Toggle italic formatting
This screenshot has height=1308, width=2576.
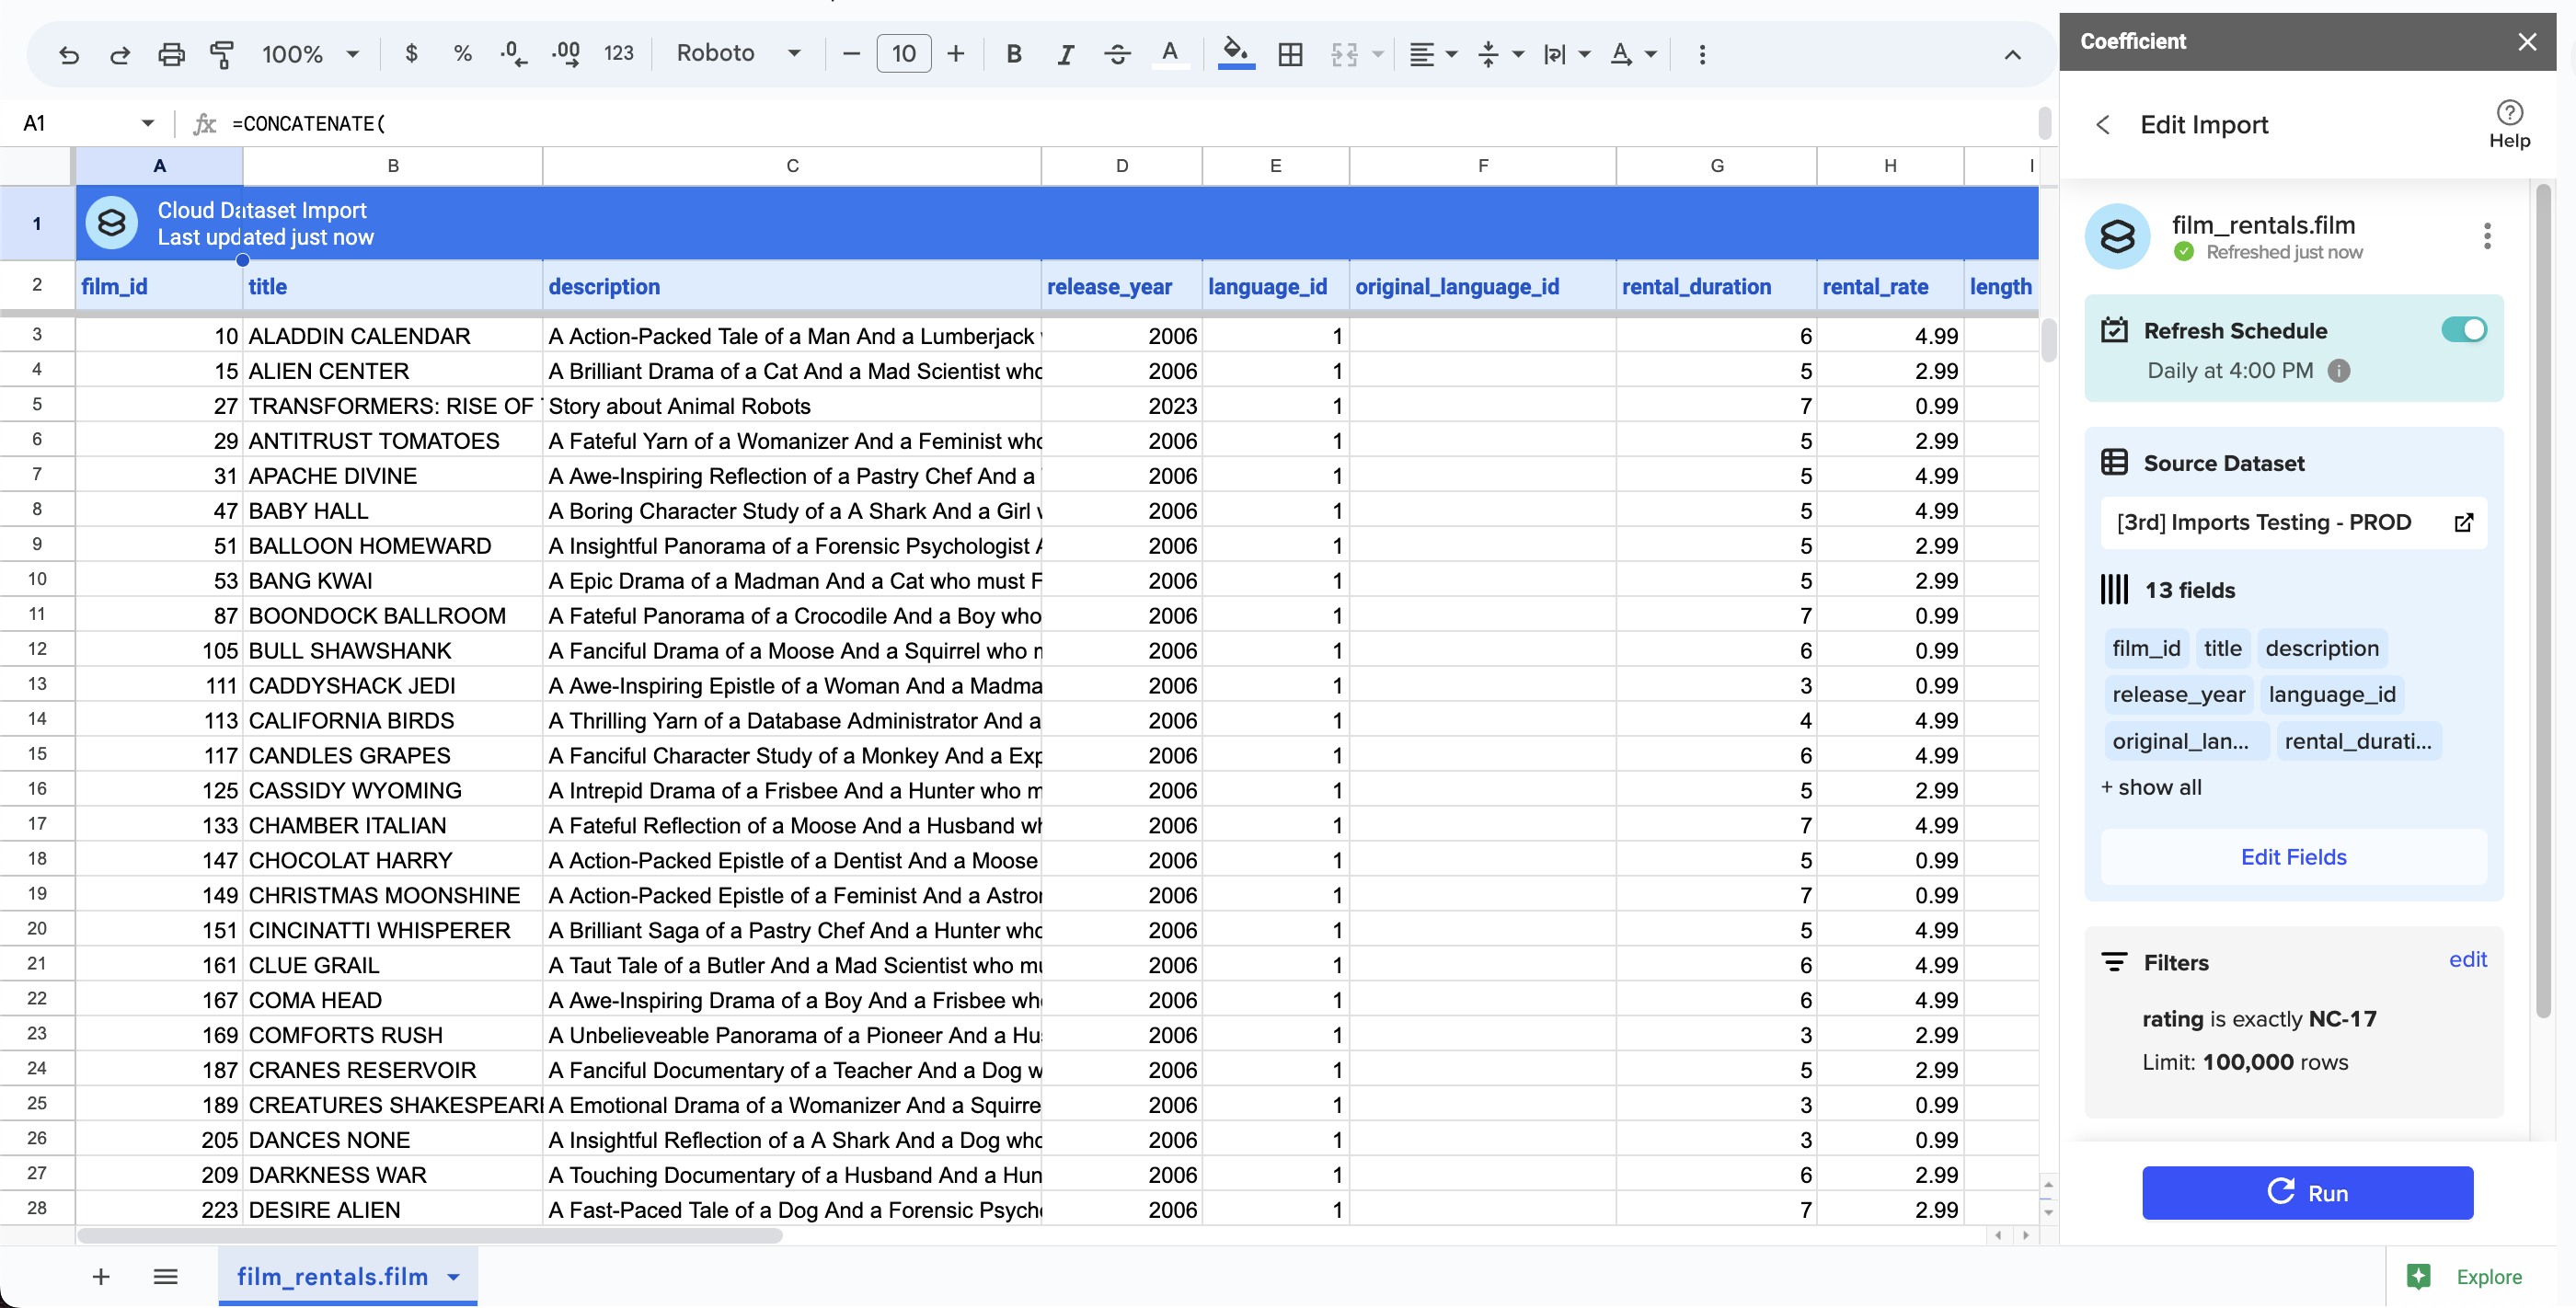click(1065, 53)
